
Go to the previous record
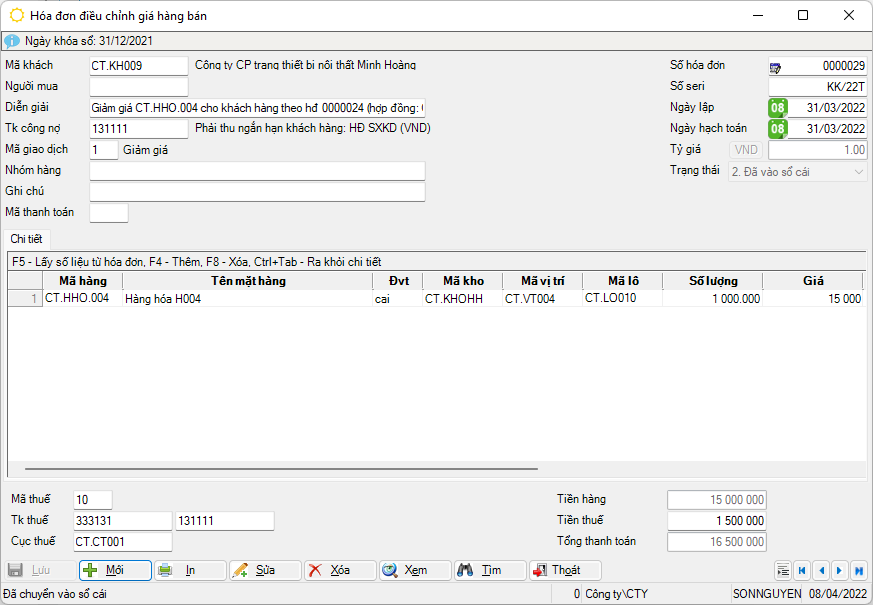[x=821, y=571]
